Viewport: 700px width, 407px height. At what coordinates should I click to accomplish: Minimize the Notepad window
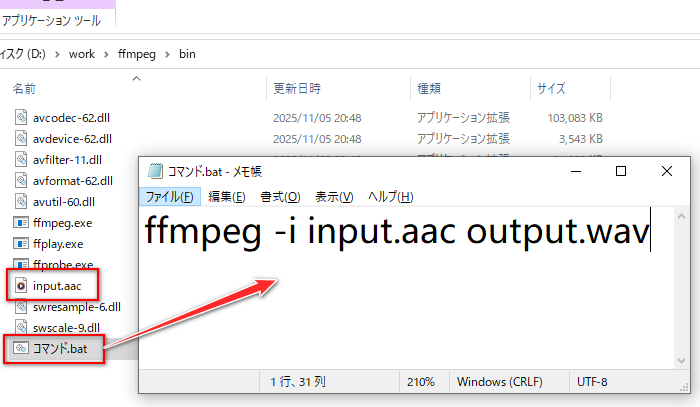(576, 171)
